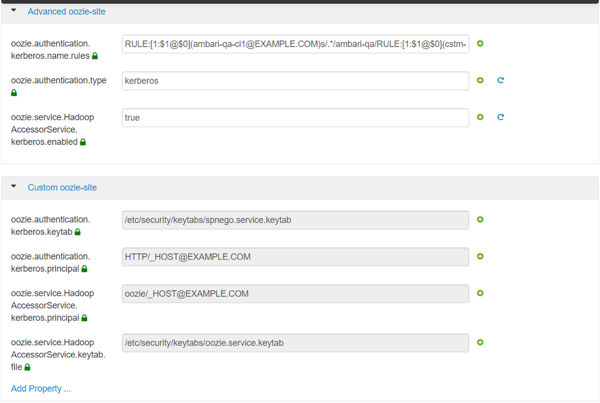Collapse the Advanced oozie-site section arrow

(x=14, y=10)
